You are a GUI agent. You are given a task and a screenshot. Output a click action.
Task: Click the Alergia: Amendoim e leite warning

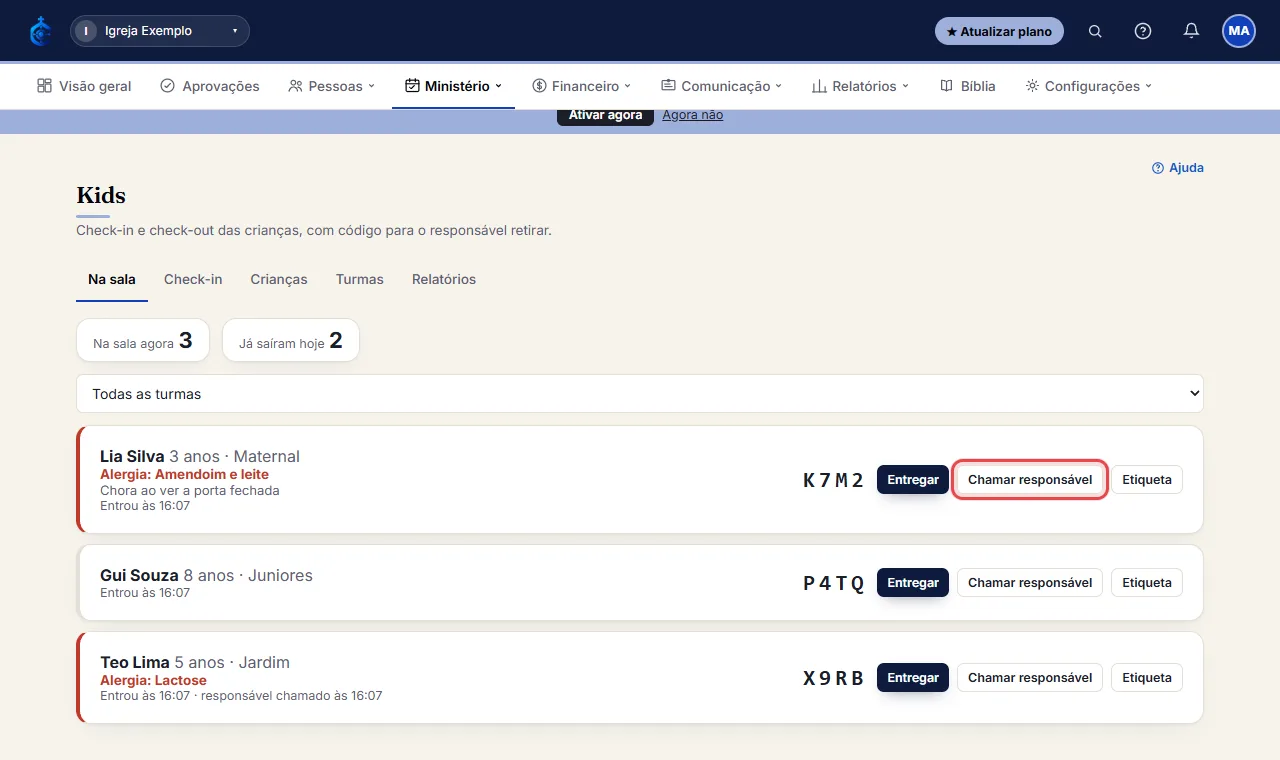185,474
